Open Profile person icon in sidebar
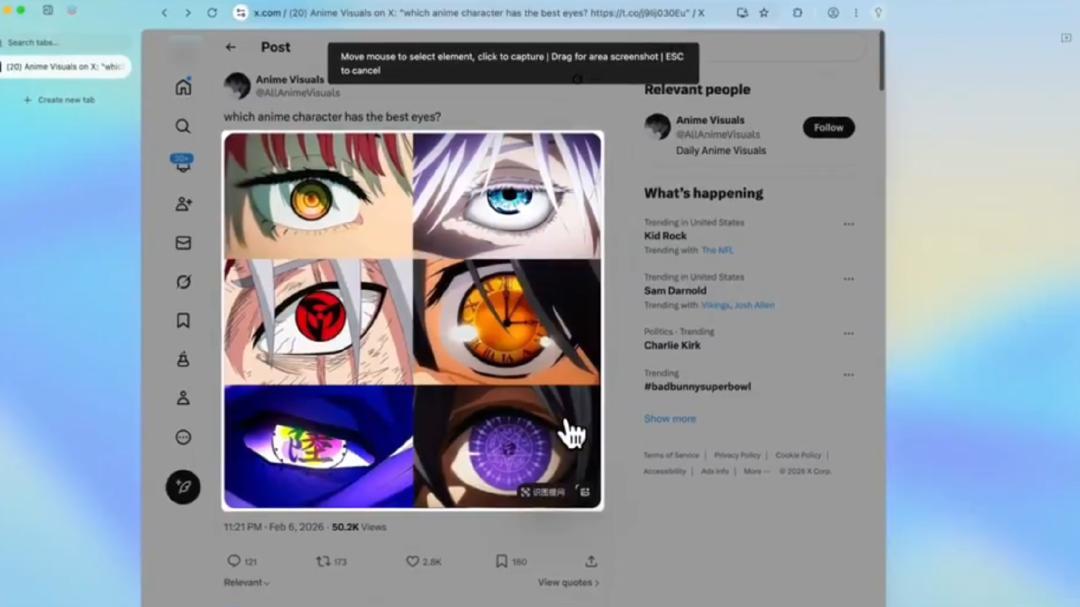This screenshot has height=607, width=1080. pyautogui.click(x=183, y=398)
